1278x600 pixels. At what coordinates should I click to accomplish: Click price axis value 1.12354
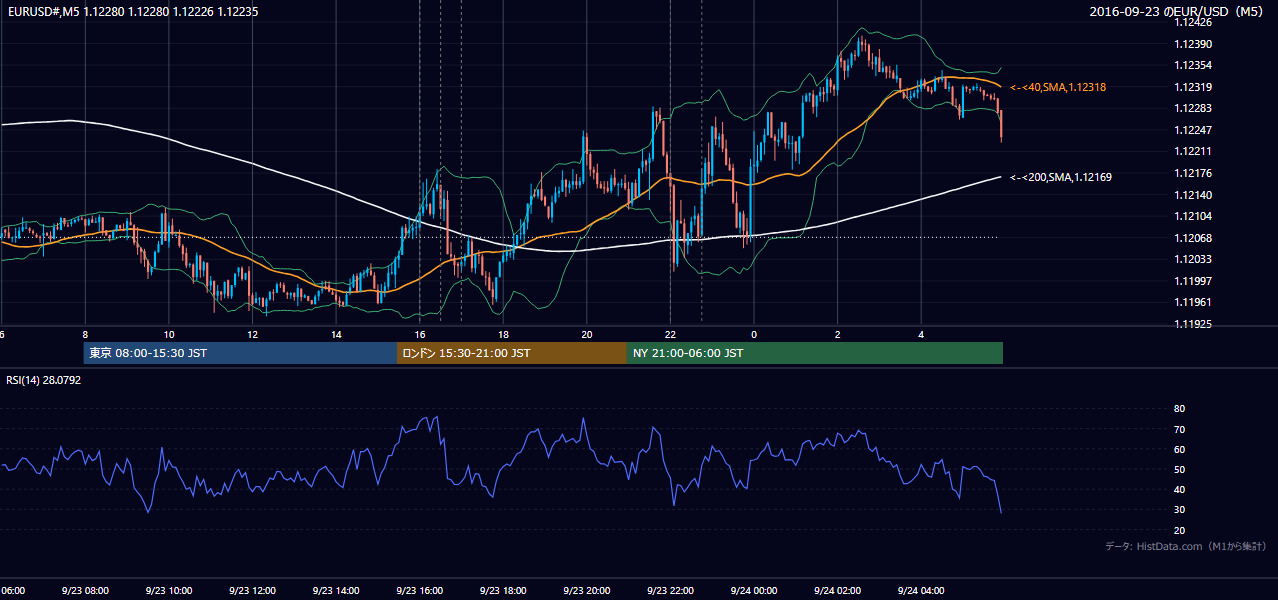[1193, 65]
